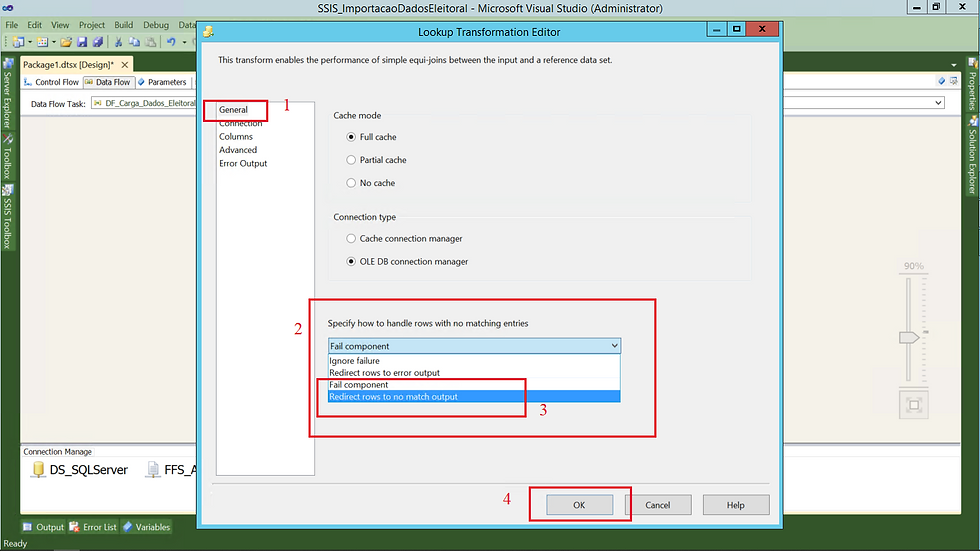Open the tab list dropdown arrow
The height and width of the screenshot is (551, 980).
click(954, 65)
